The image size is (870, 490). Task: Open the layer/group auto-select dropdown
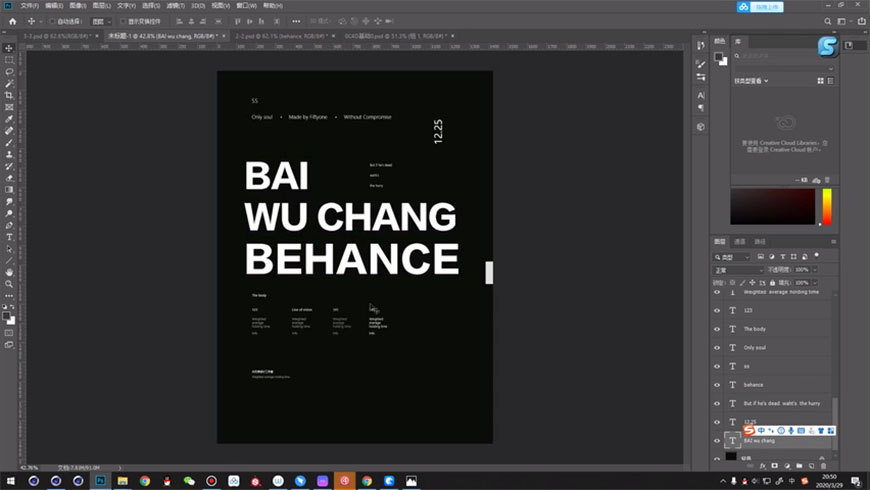click(102, 21)
